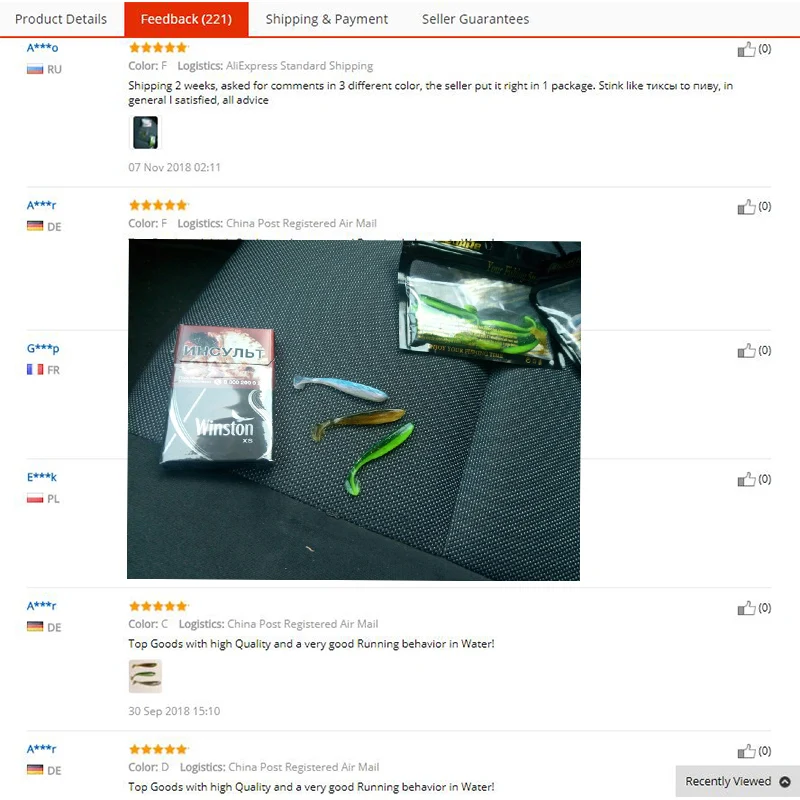The width and height of the screenshot is (800, 800).
Task: Click thumbs-up on Color C review
Action: 746,608
